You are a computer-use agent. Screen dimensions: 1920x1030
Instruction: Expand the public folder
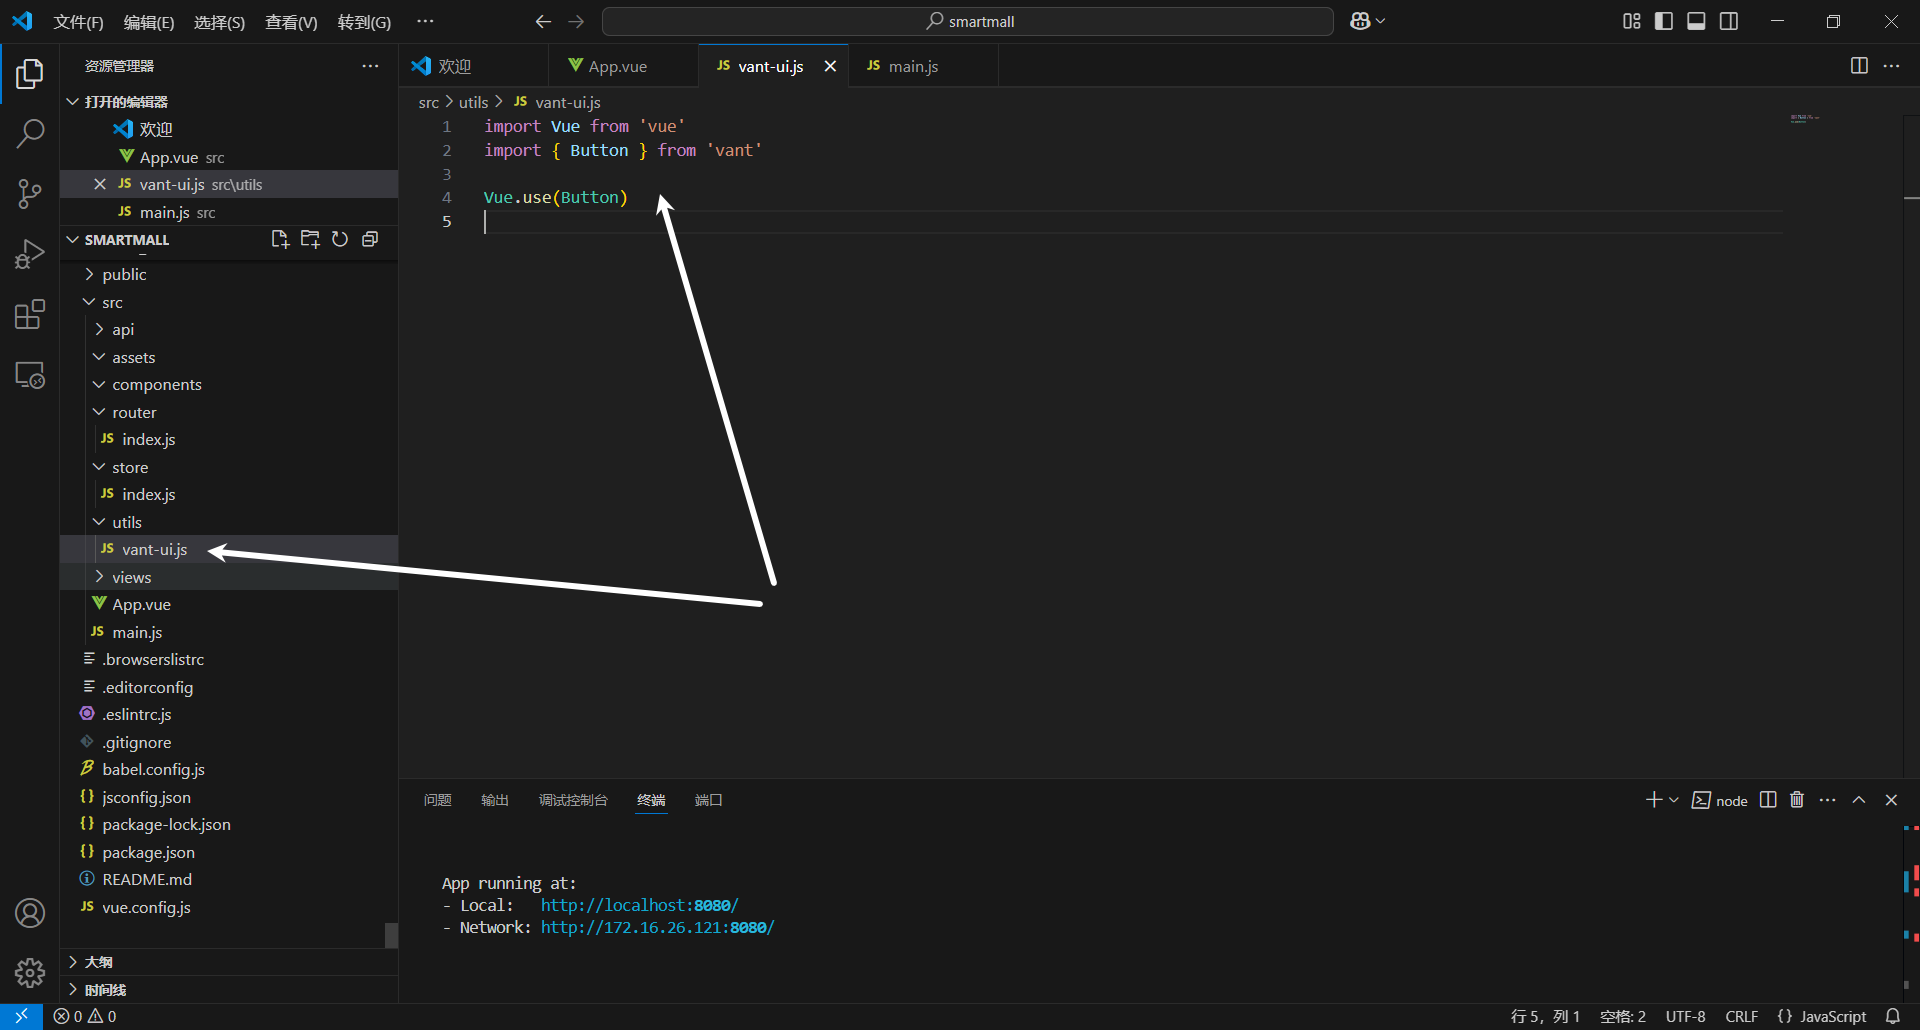[124, 275]
